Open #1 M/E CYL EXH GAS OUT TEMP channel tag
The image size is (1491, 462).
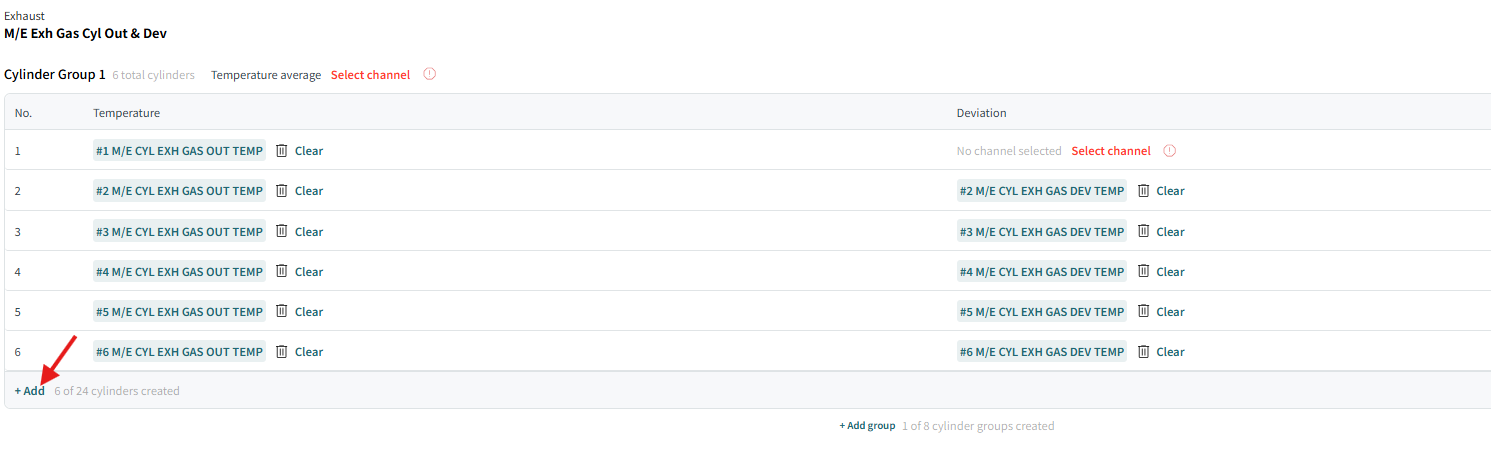pos(179,151)
